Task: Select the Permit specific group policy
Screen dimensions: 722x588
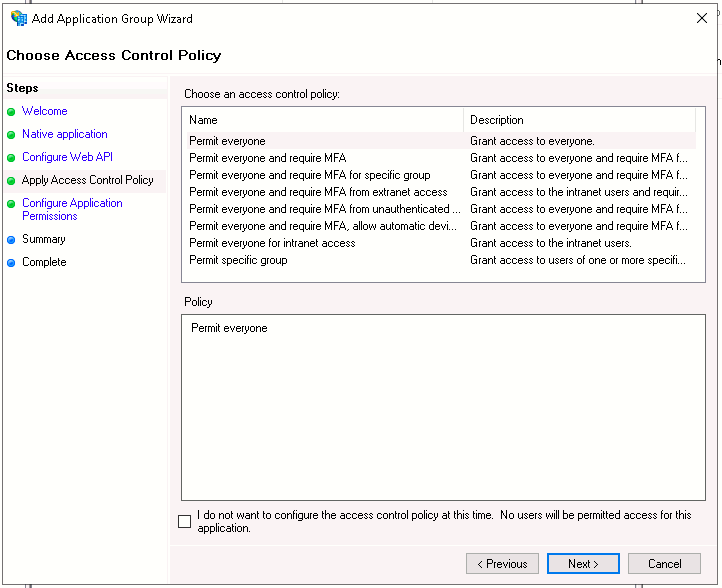Action: coord(238,260)
